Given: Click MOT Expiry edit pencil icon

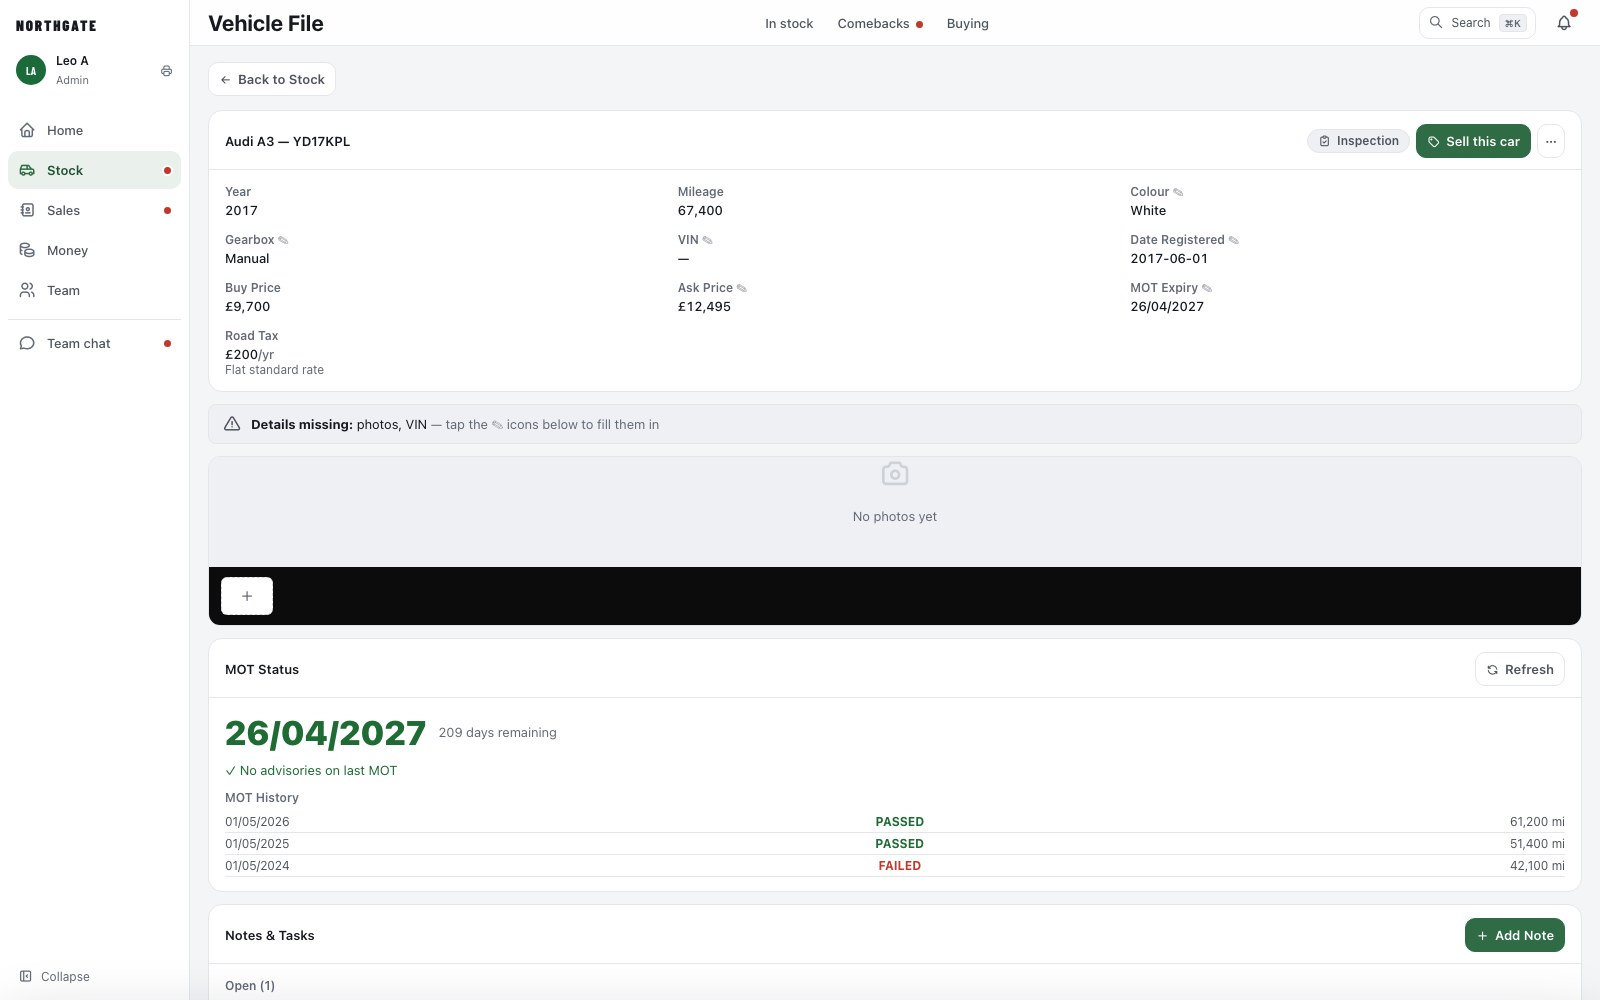Looking at the screenshot, I should 1206,288.
